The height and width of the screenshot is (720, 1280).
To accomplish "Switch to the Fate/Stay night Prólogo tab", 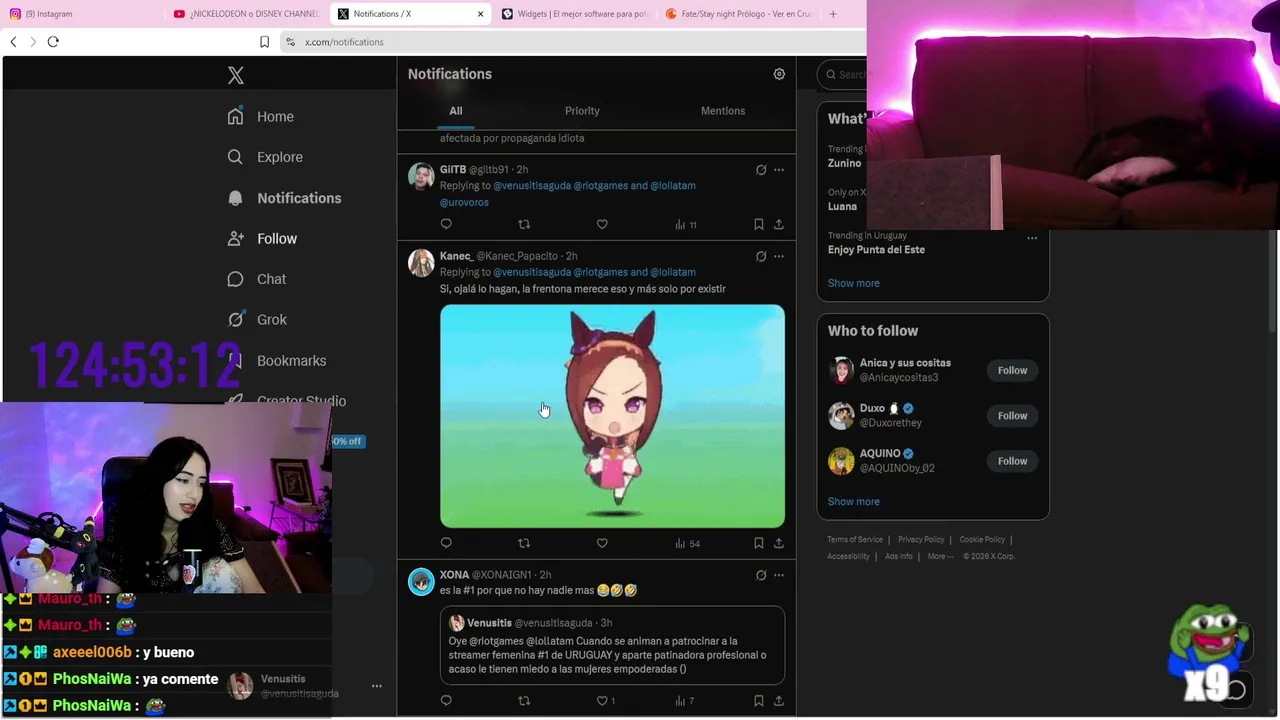I will 738,14.
